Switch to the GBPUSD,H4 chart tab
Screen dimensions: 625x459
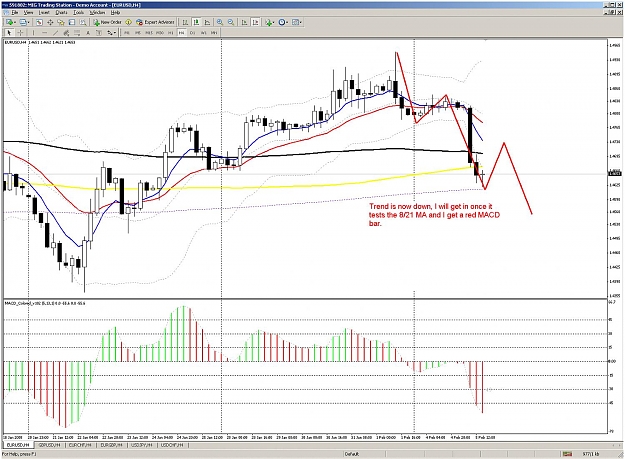(x=49, y=445)
